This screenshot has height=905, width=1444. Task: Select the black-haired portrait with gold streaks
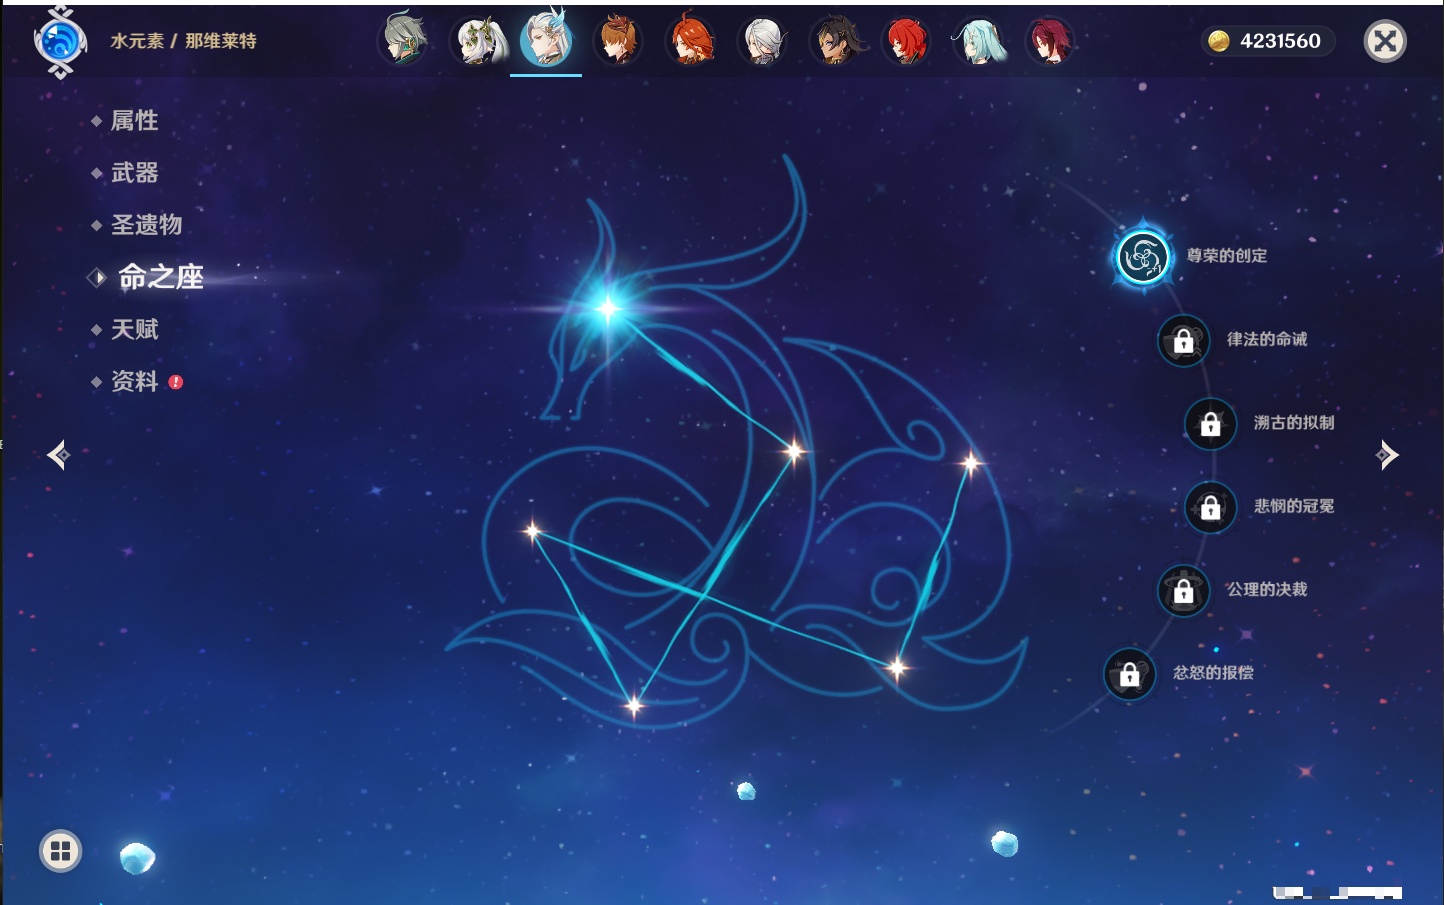[835, 40]
